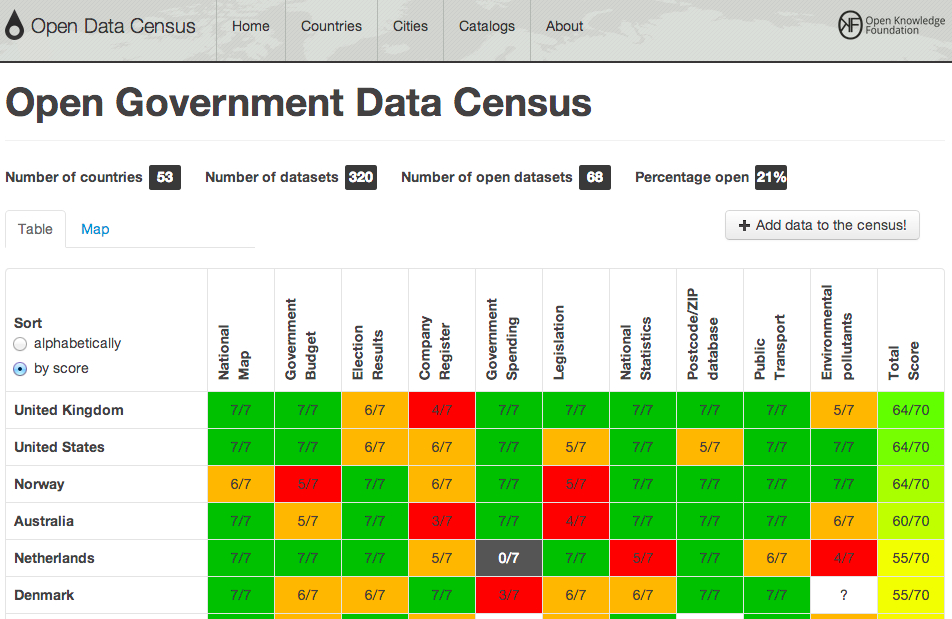Click Netherlands' National Statistics 5/7 cell
This screenshot has height=619, width=952.
point(643,558)
